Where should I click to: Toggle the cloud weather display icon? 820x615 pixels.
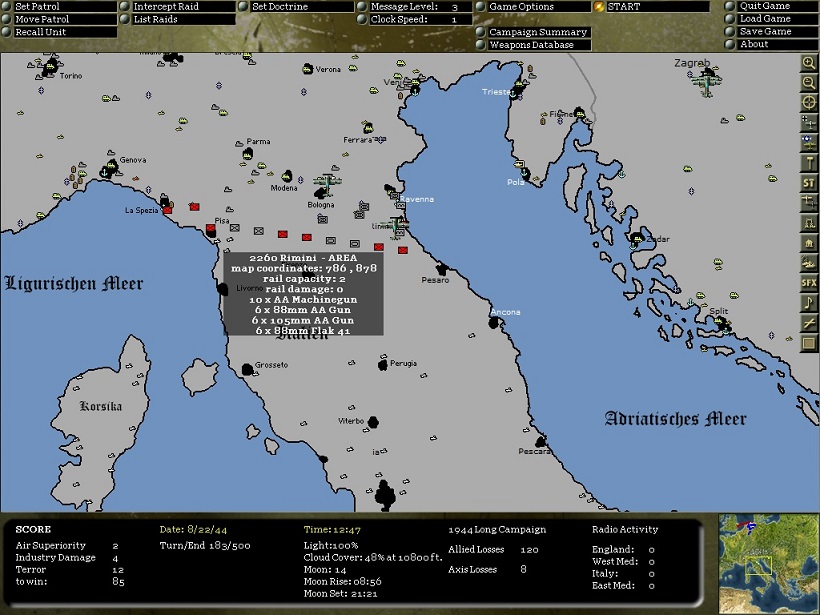808,263
